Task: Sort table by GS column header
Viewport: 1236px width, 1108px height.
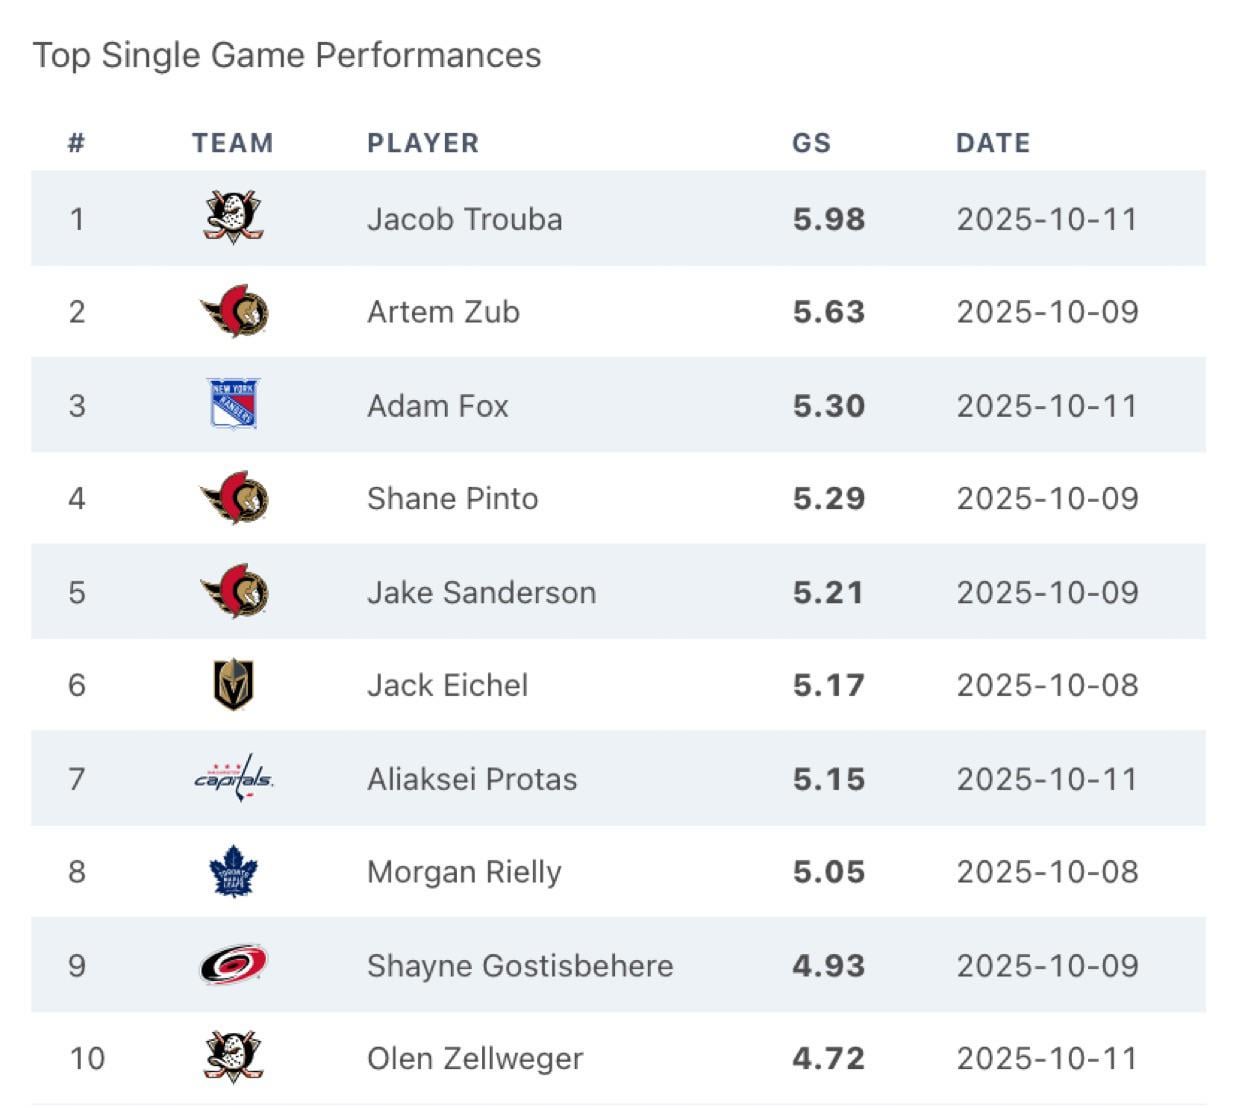Action: pyautogui.click(x=811, y=143)
